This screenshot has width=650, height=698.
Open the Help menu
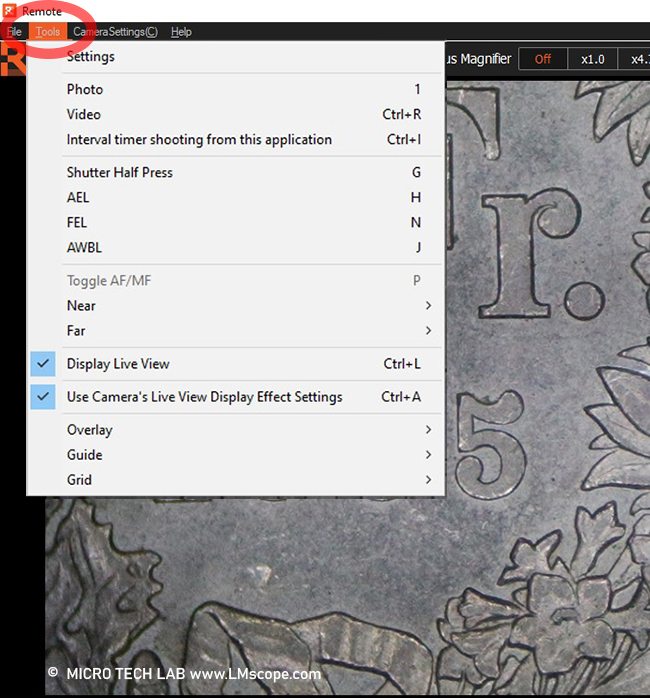click(x=181, y=32)
